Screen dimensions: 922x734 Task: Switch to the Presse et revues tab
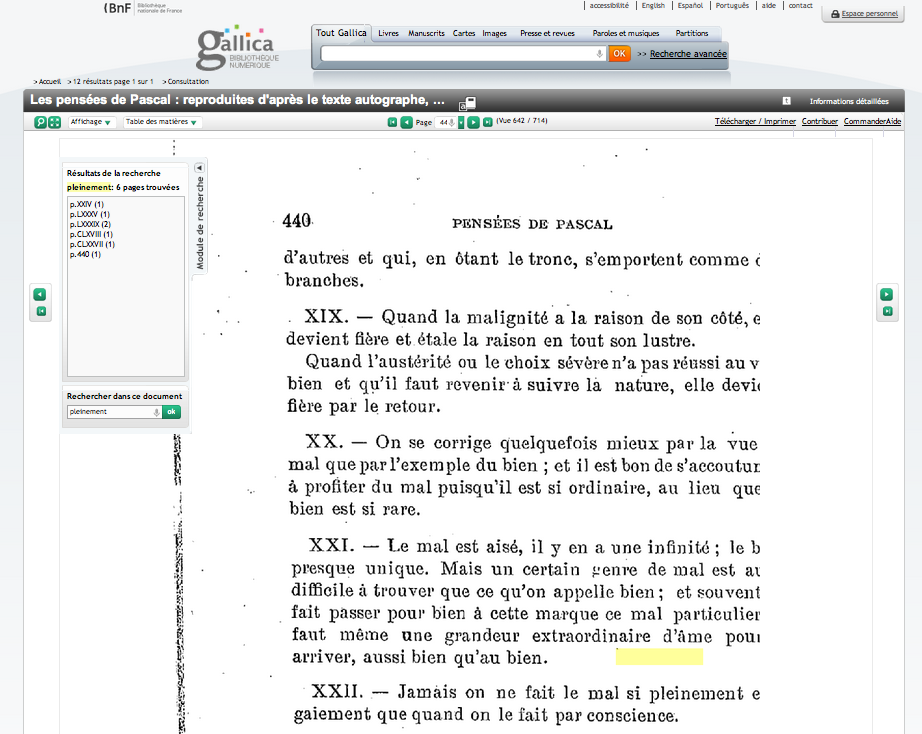547,33
